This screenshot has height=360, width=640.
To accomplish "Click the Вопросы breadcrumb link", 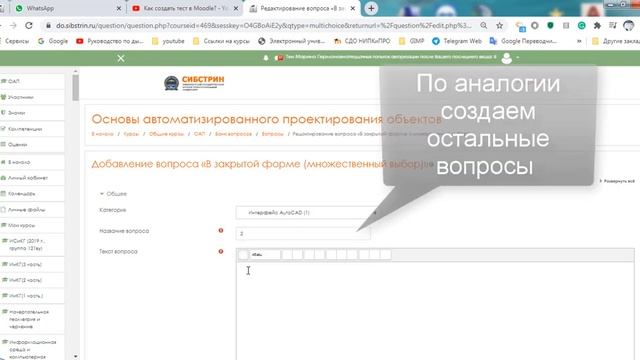I will [273, 134].
